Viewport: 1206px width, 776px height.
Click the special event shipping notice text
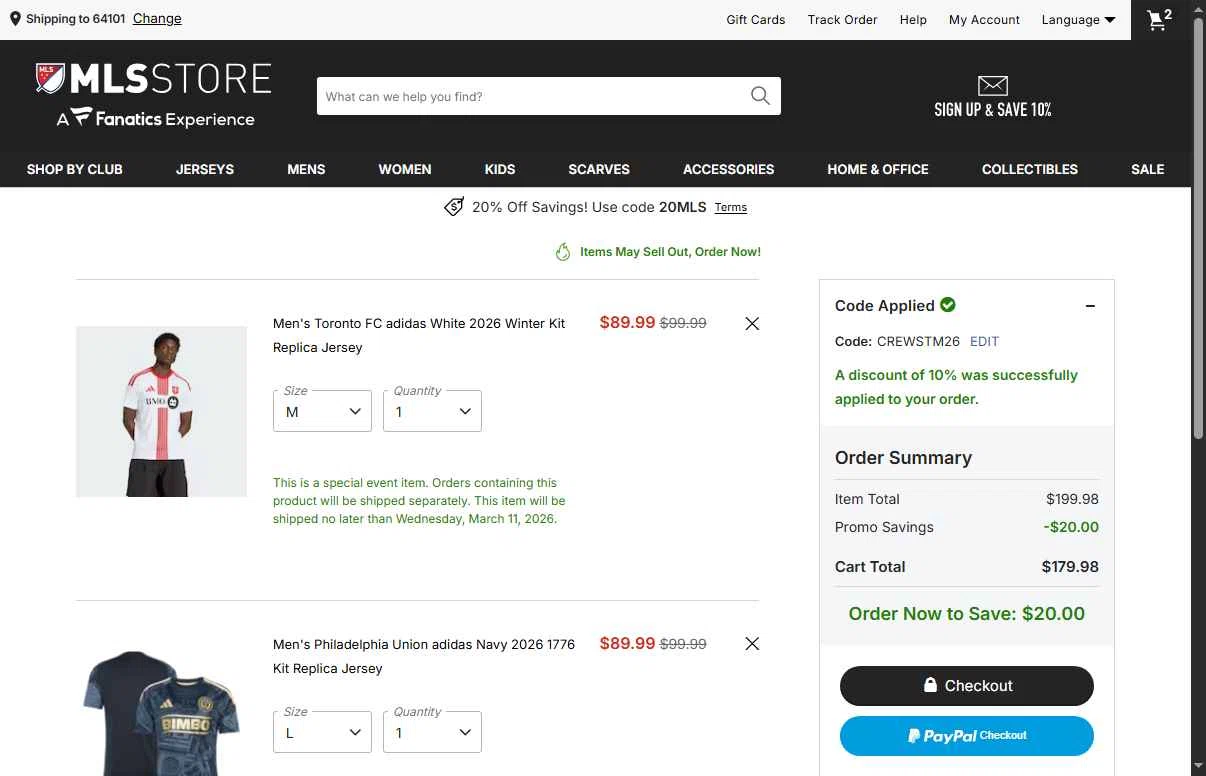(419, 501)
